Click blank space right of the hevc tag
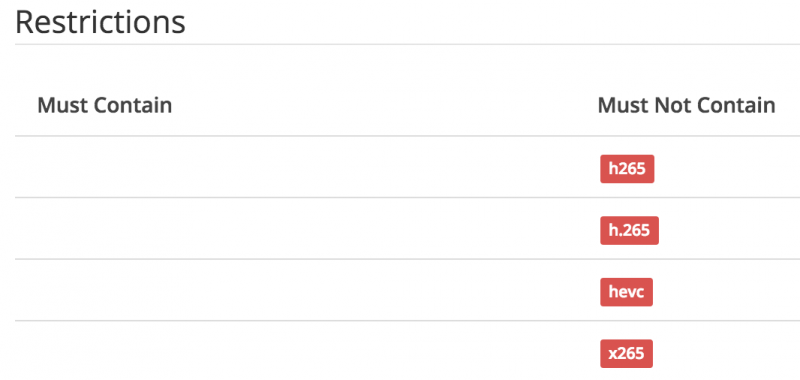 point(727,292)
